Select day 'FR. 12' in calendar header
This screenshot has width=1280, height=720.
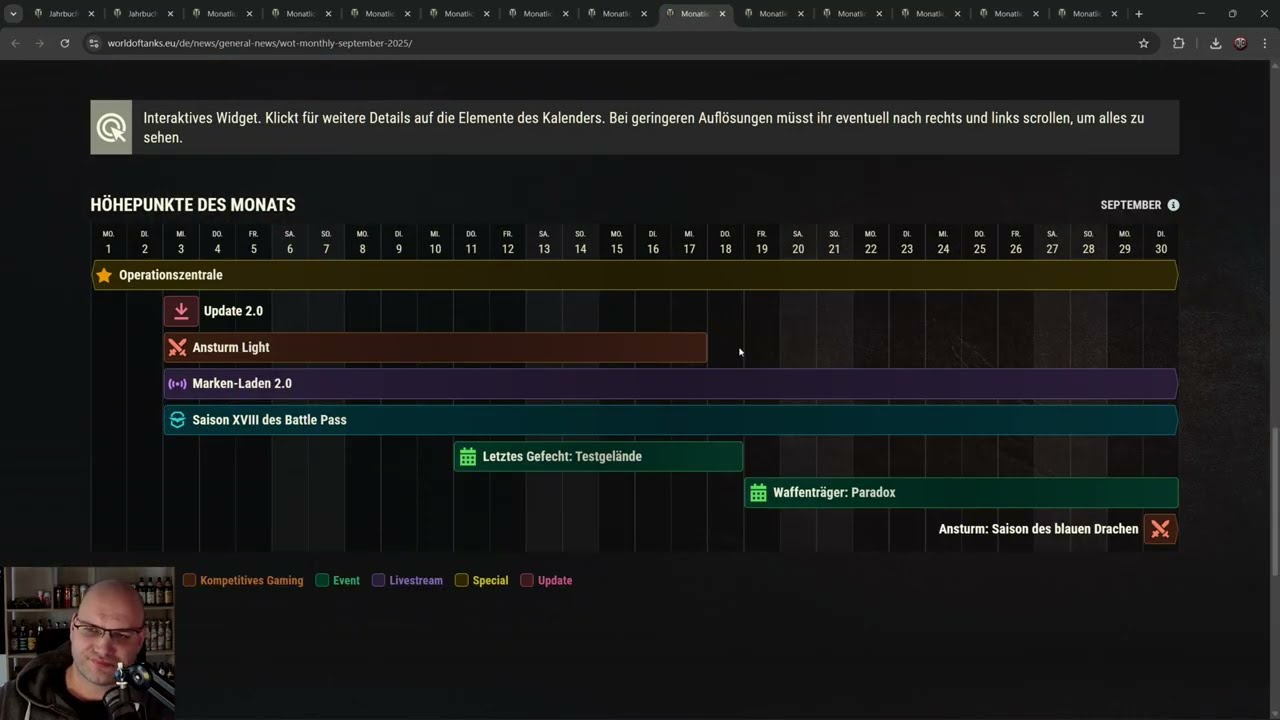(508, 242)
